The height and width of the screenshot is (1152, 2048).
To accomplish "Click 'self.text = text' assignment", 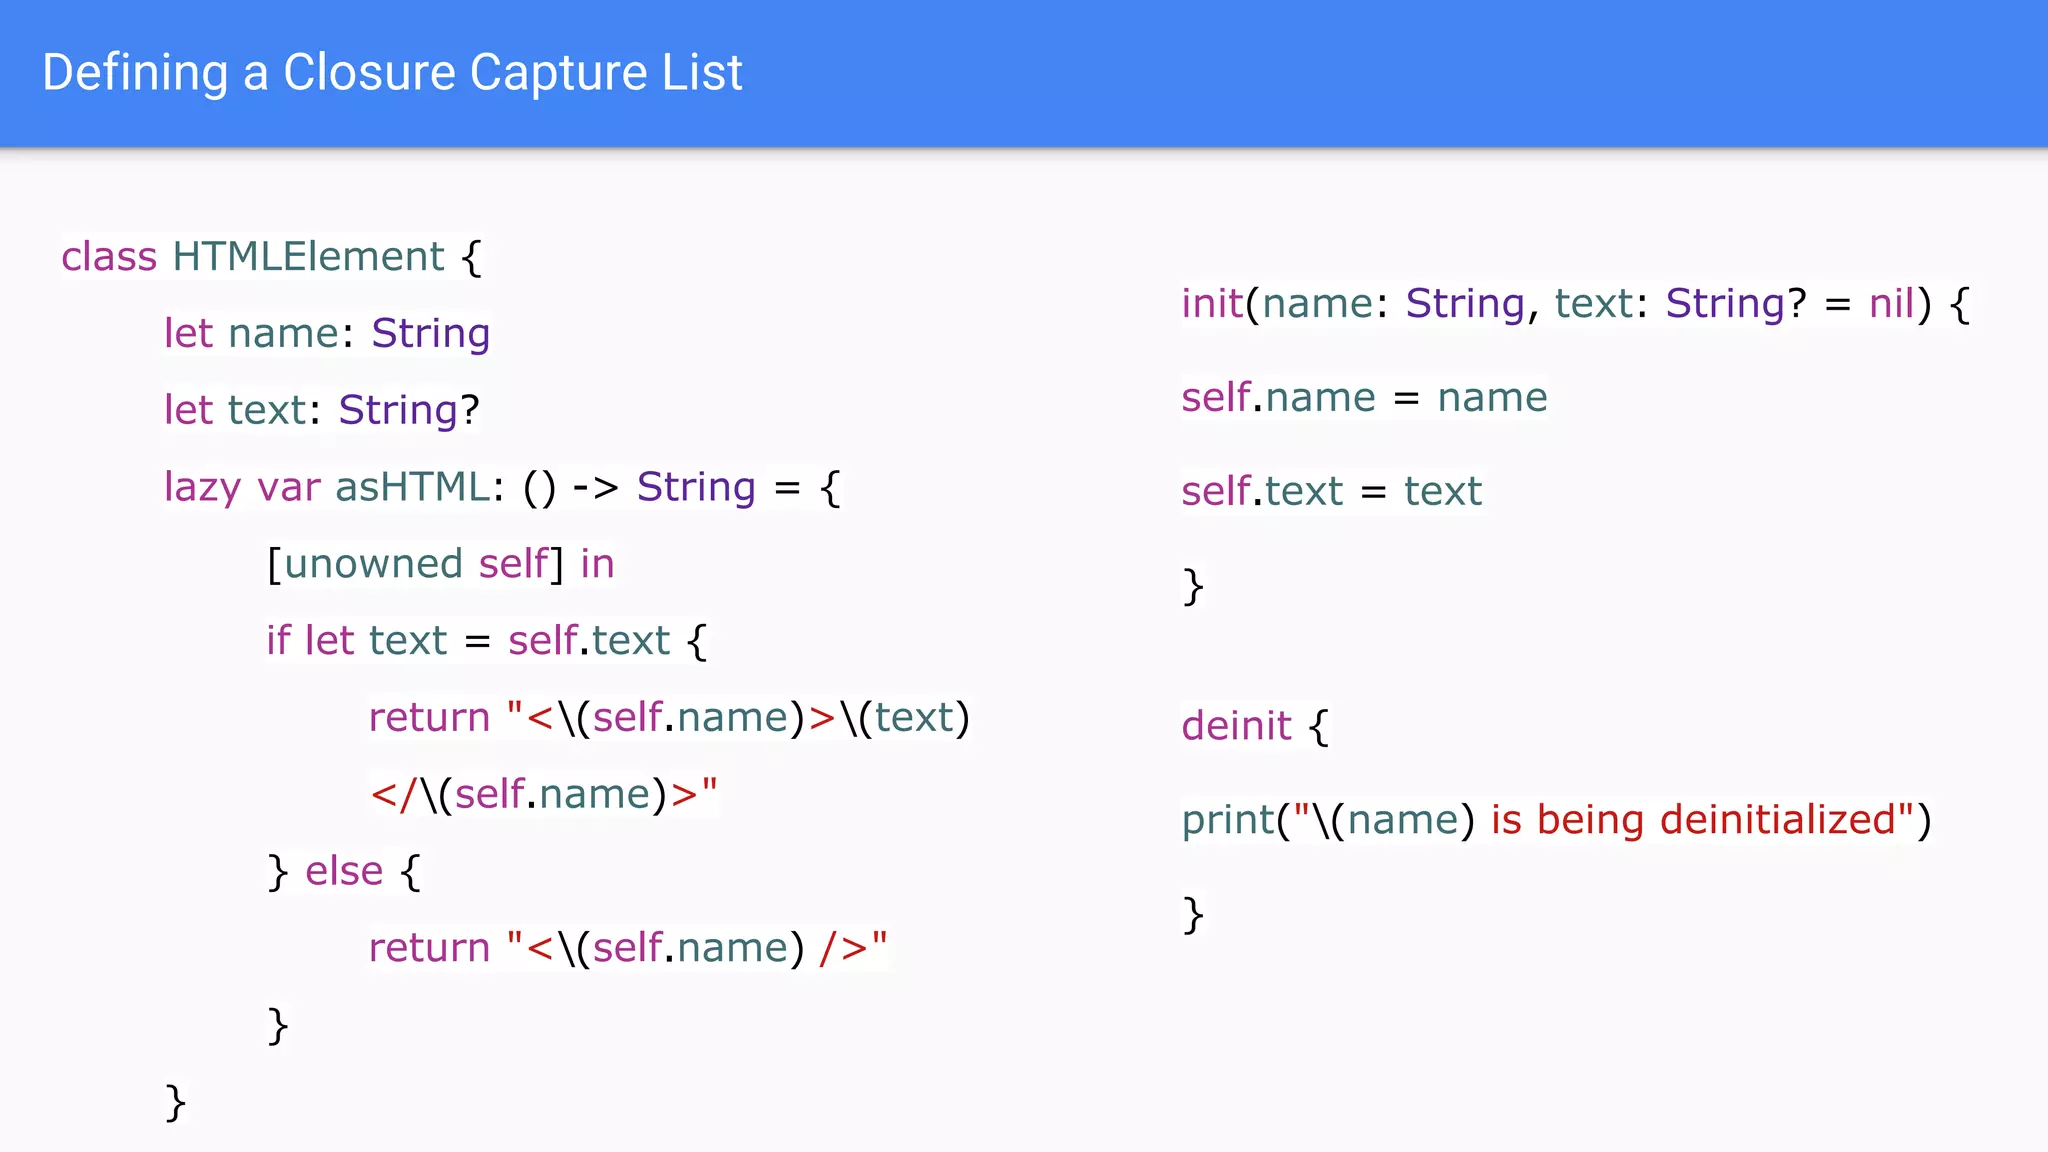I will (x=1331, y=492).
